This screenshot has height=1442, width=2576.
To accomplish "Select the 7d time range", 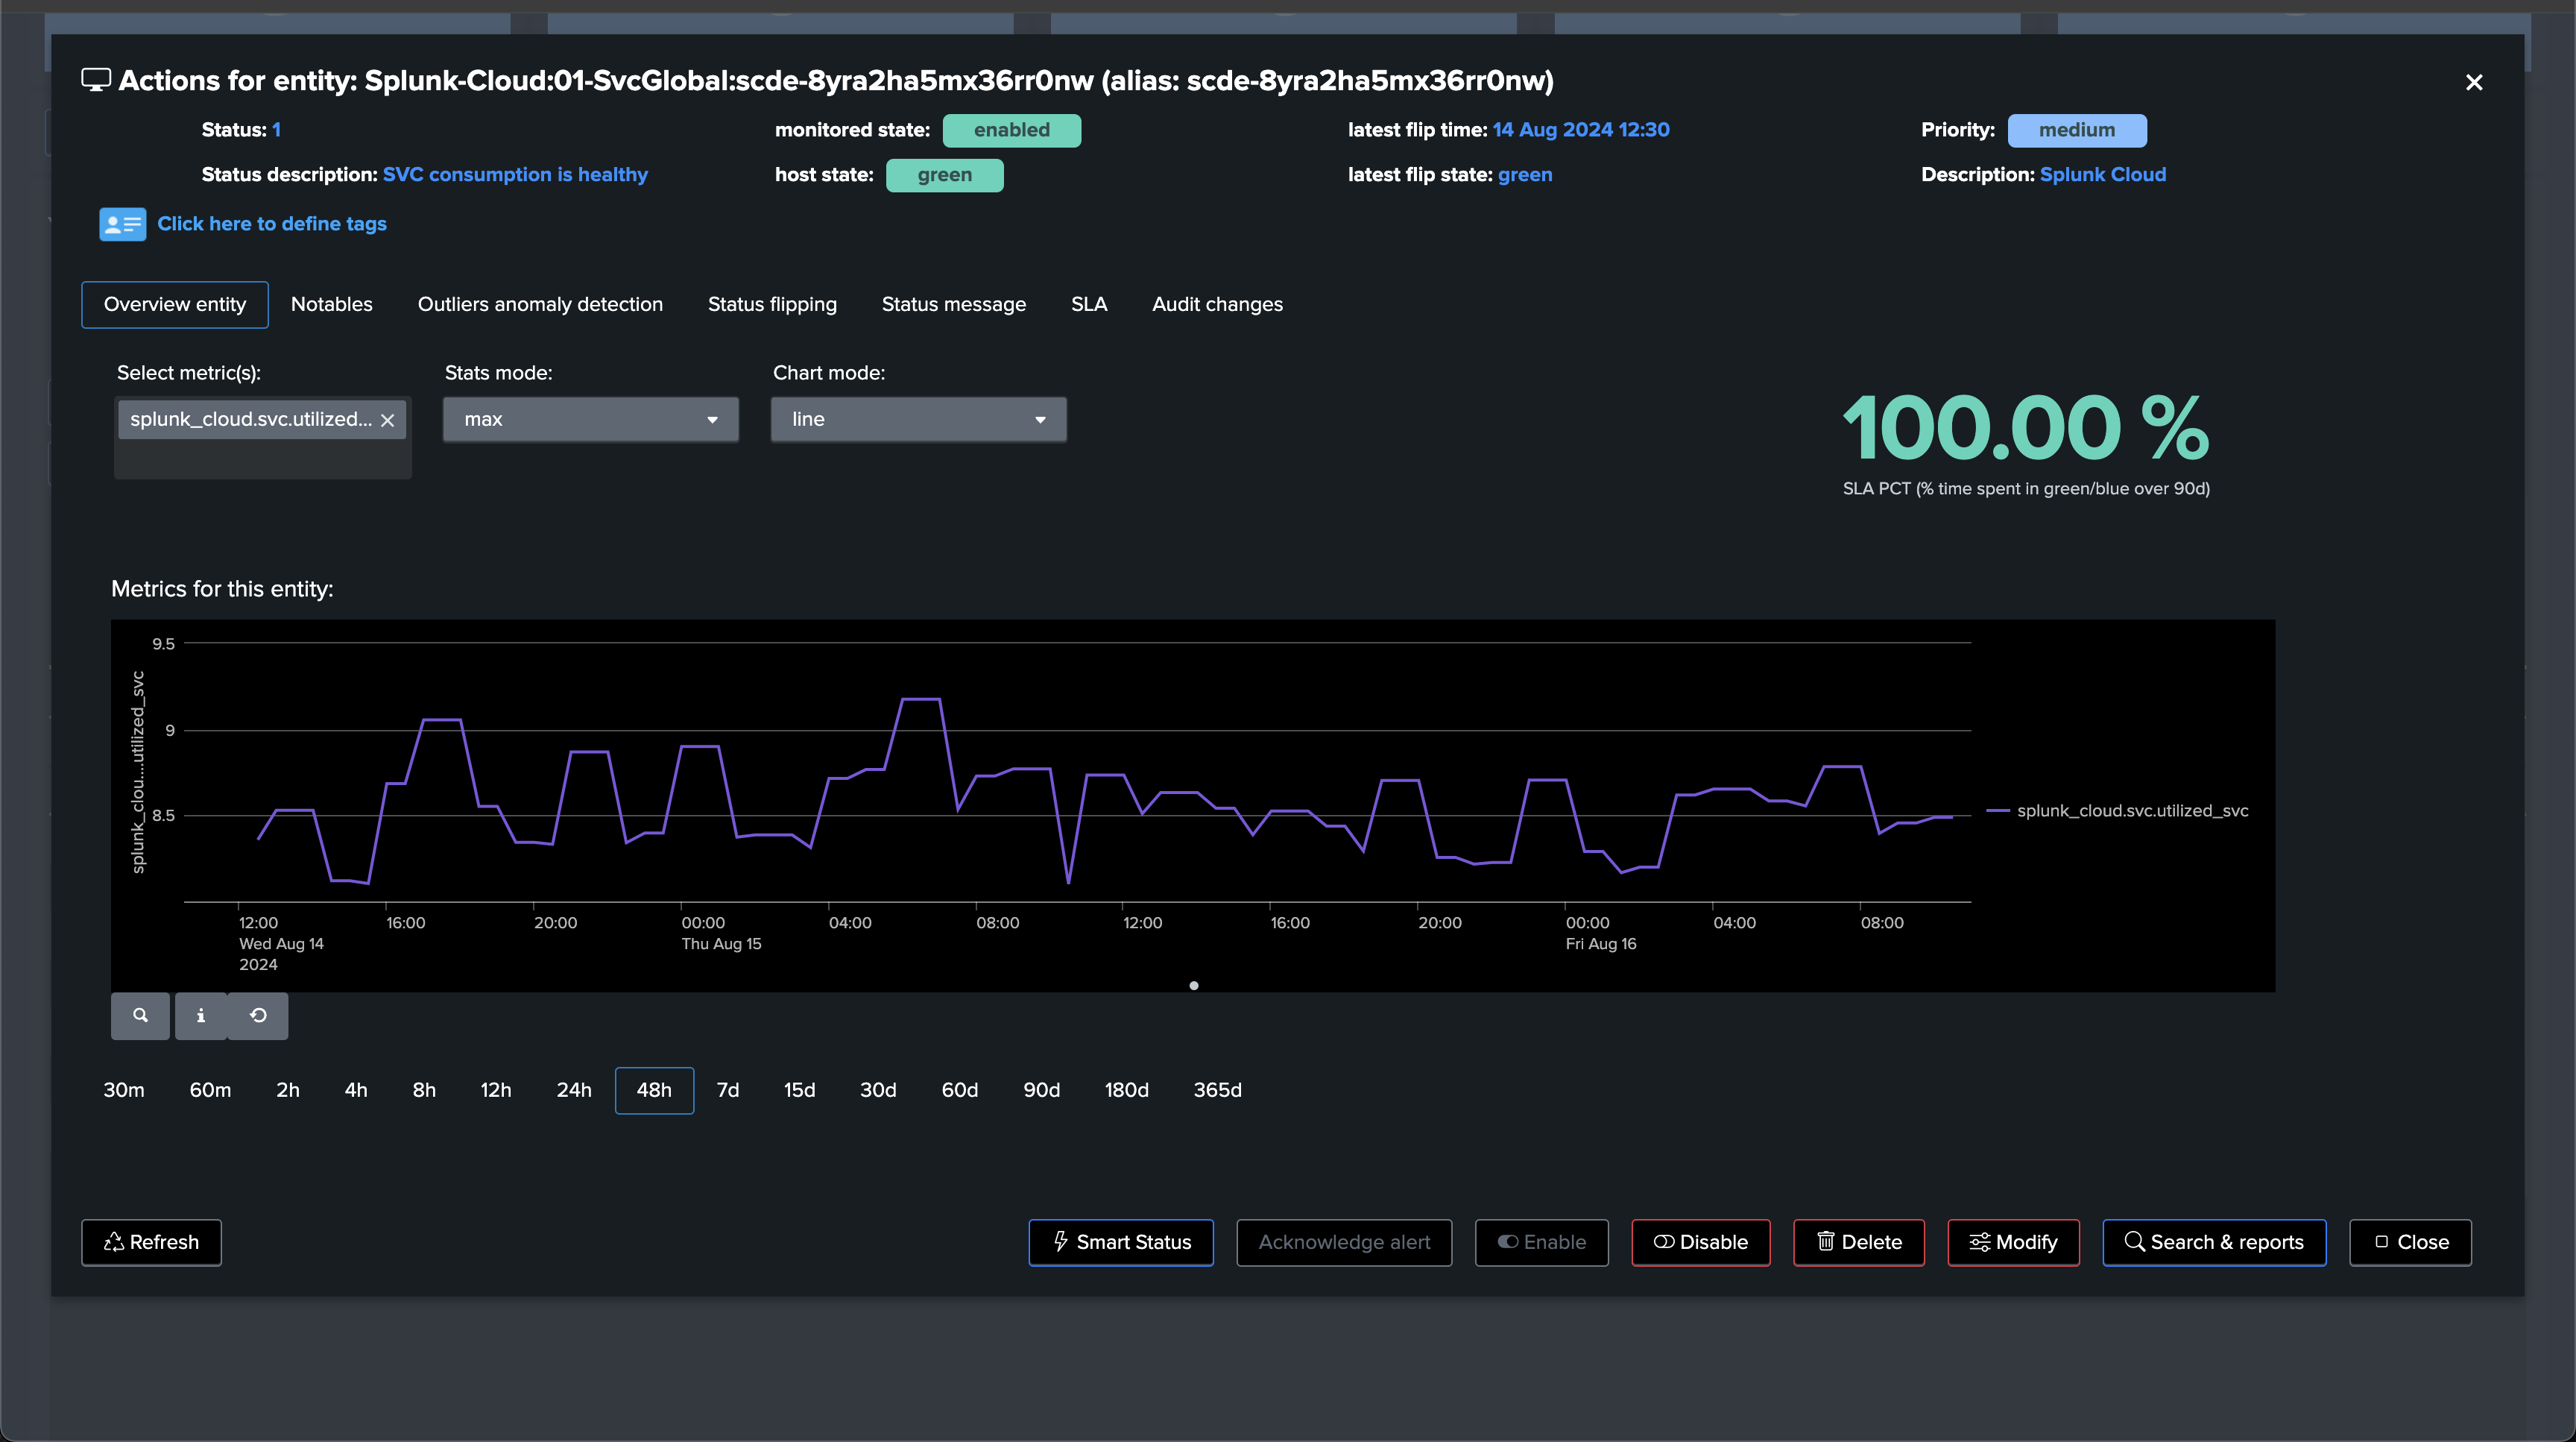I will (728, 1090).
